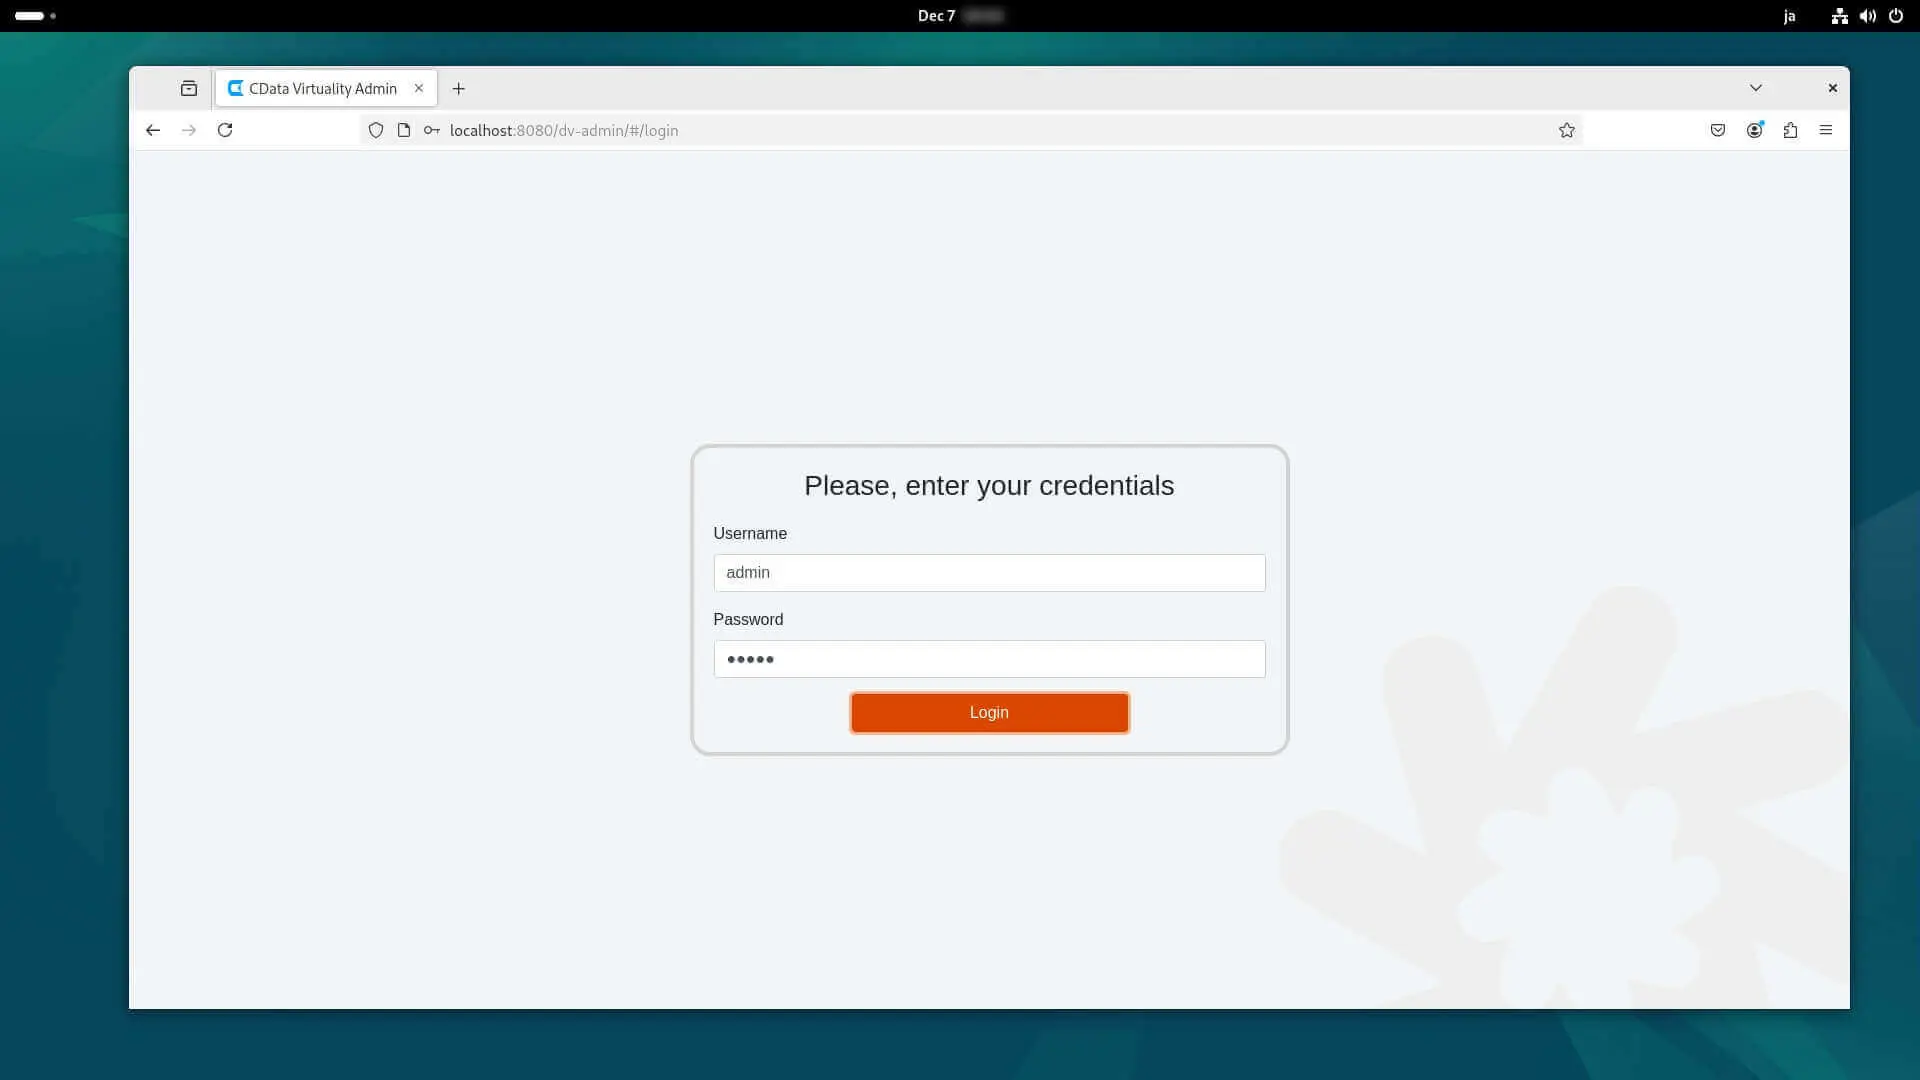Viewport: 1920px width, 1080px height.
Task: Close the CData Virtuality Admin tab
Action: tap(419, 88)
